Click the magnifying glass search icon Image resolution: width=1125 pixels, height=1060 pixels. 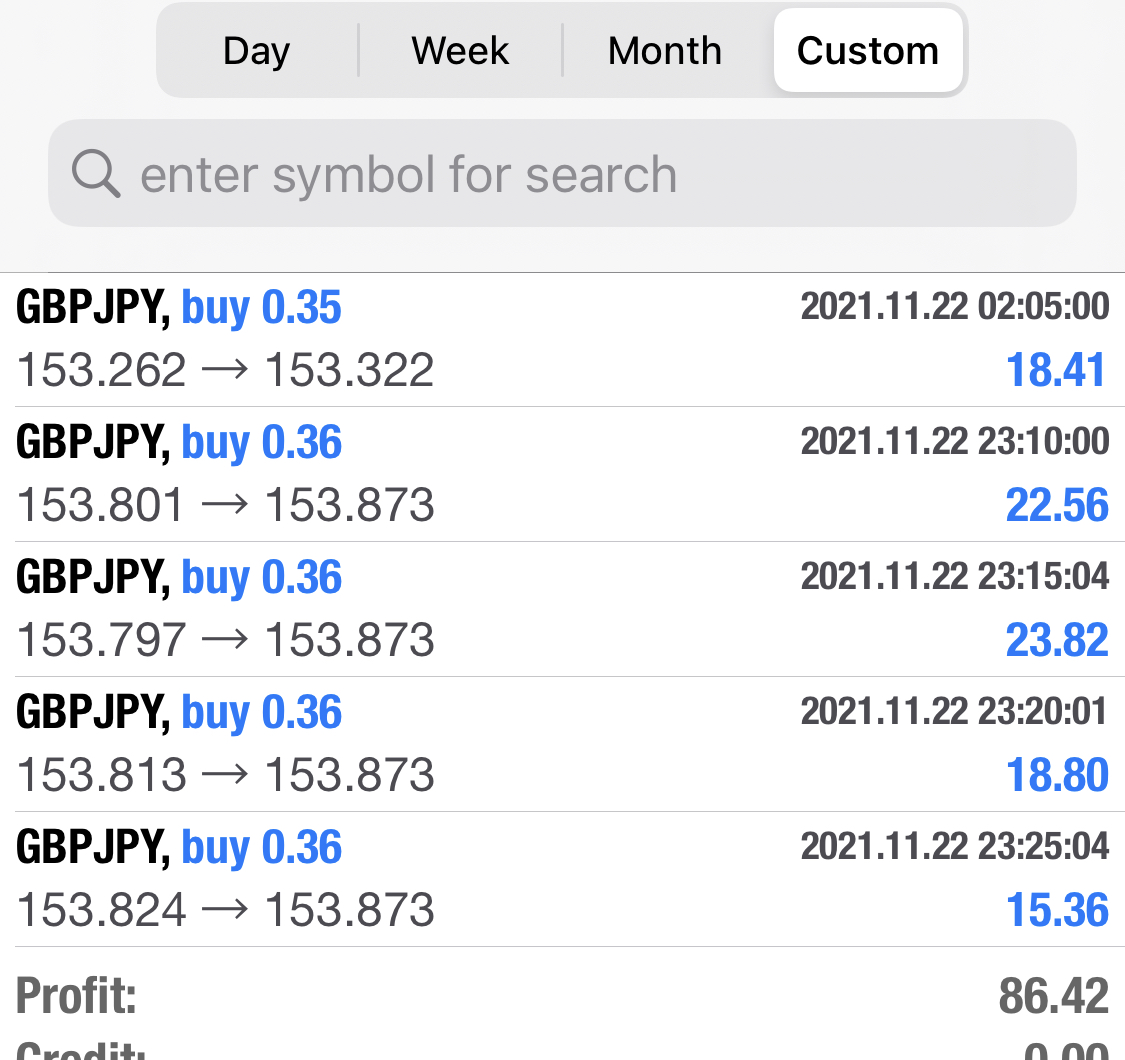coord(96,174)
